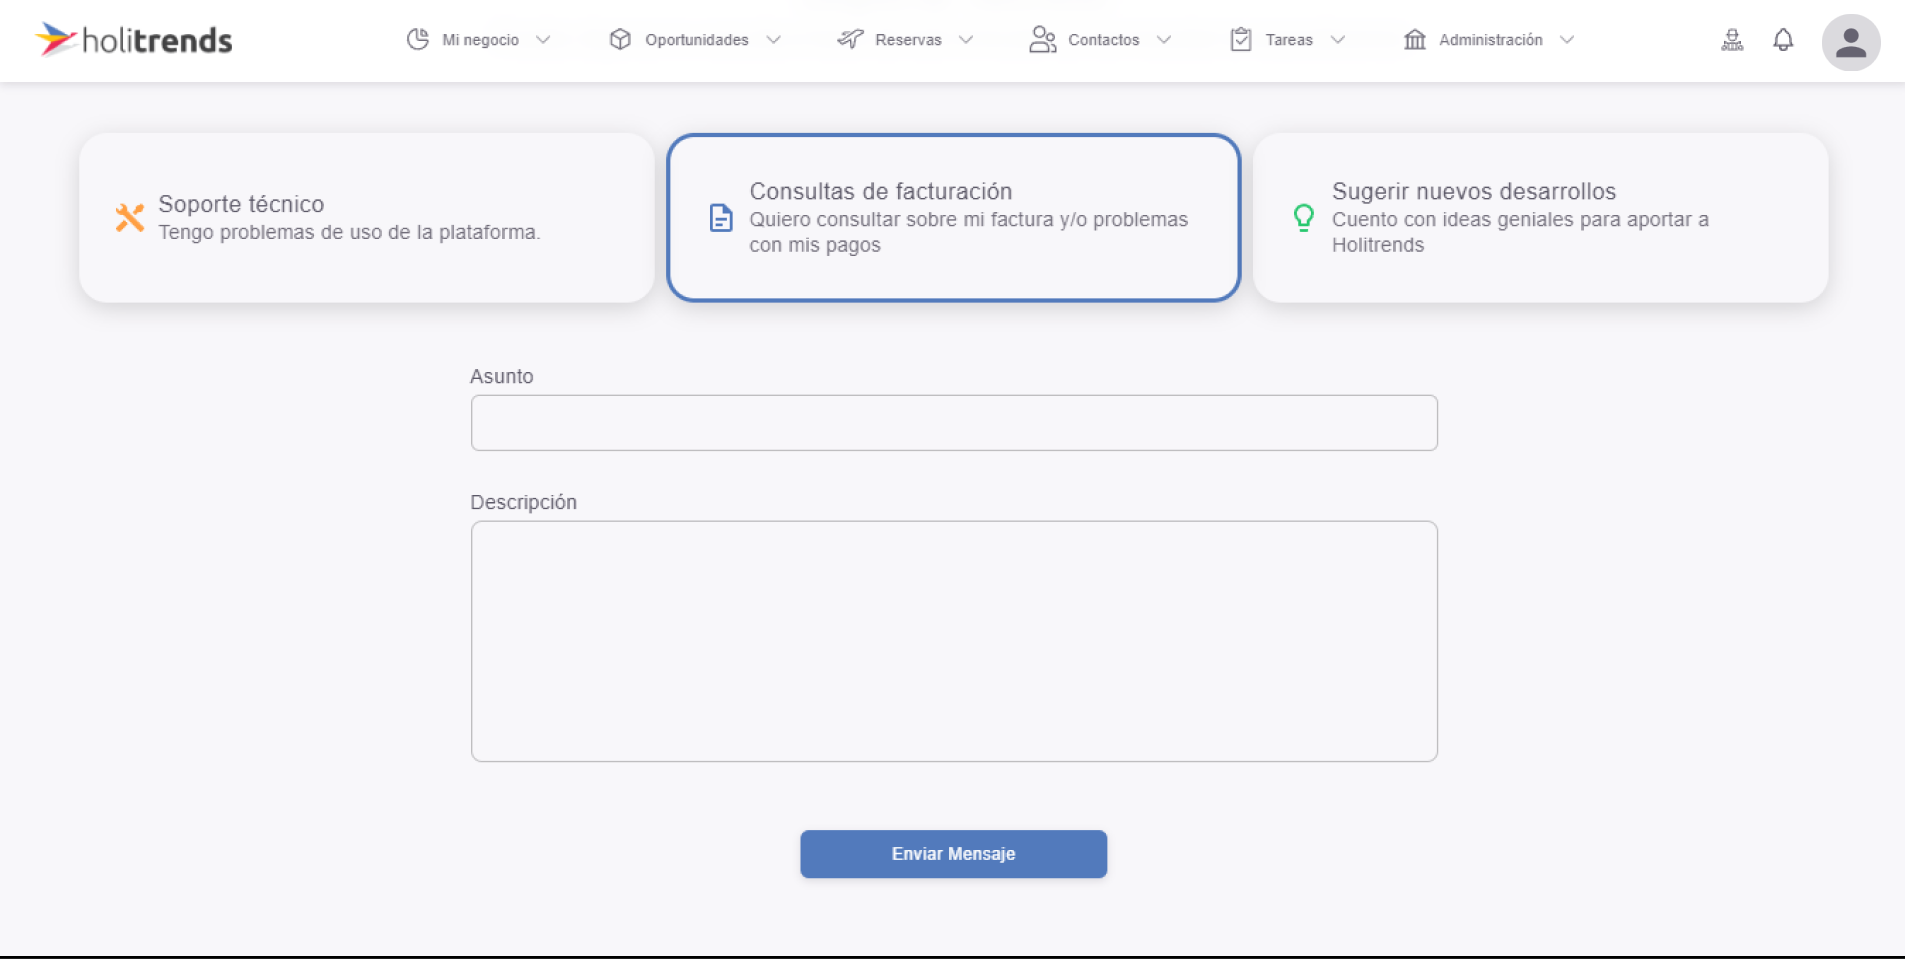This screenshot has height=959, width=1905.
Task: Open the user profile avatar
Action: point(1851,42)
